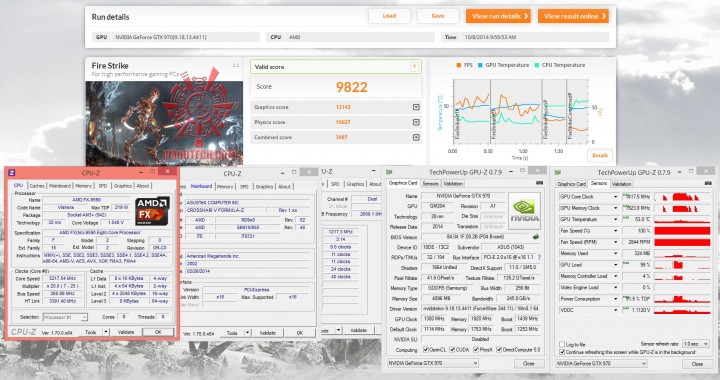The image size is (720, 380).
Task: Click Close in GPU-Z Sensors window
Action: (x=697, y=363)
